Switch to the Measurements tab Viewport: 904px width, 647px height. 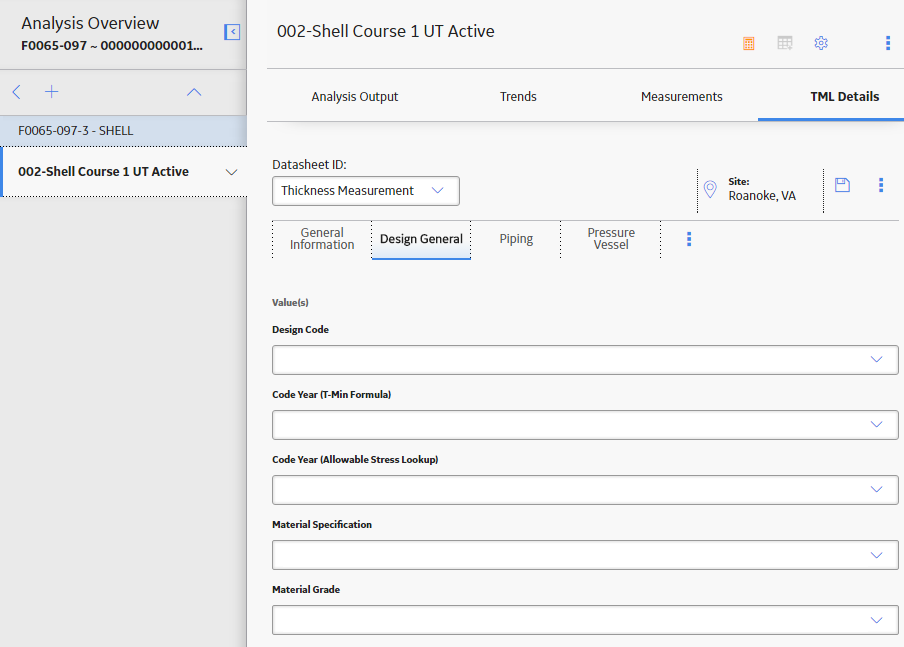[681, 96]
